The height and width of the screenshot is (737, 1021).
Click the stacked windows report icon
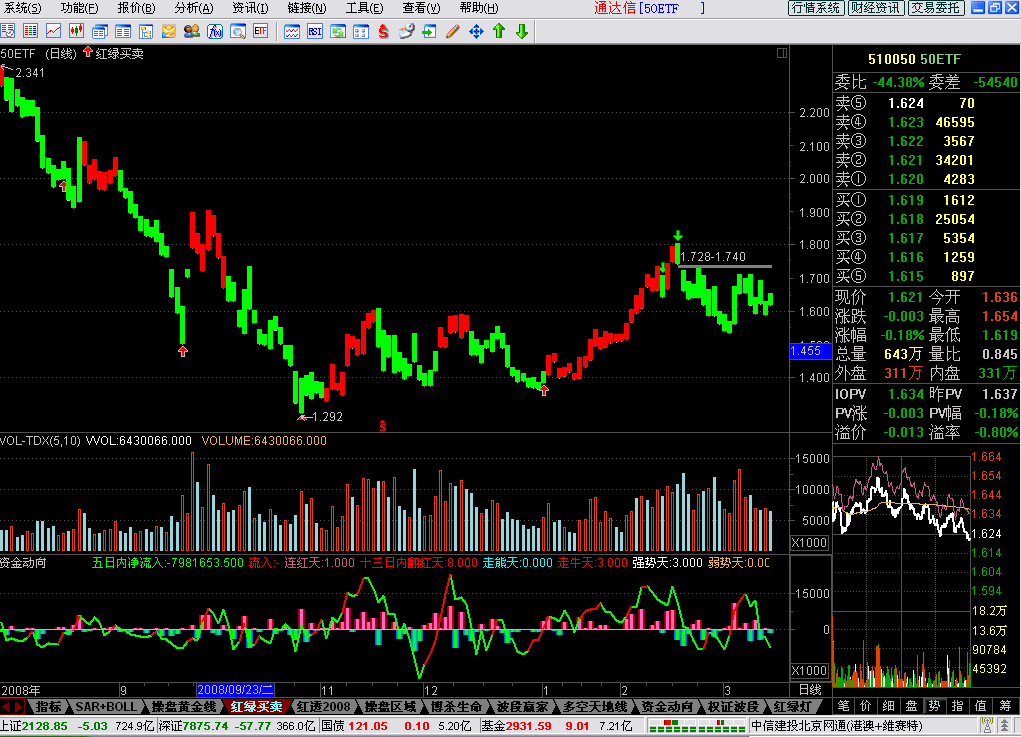coord(100,31)
